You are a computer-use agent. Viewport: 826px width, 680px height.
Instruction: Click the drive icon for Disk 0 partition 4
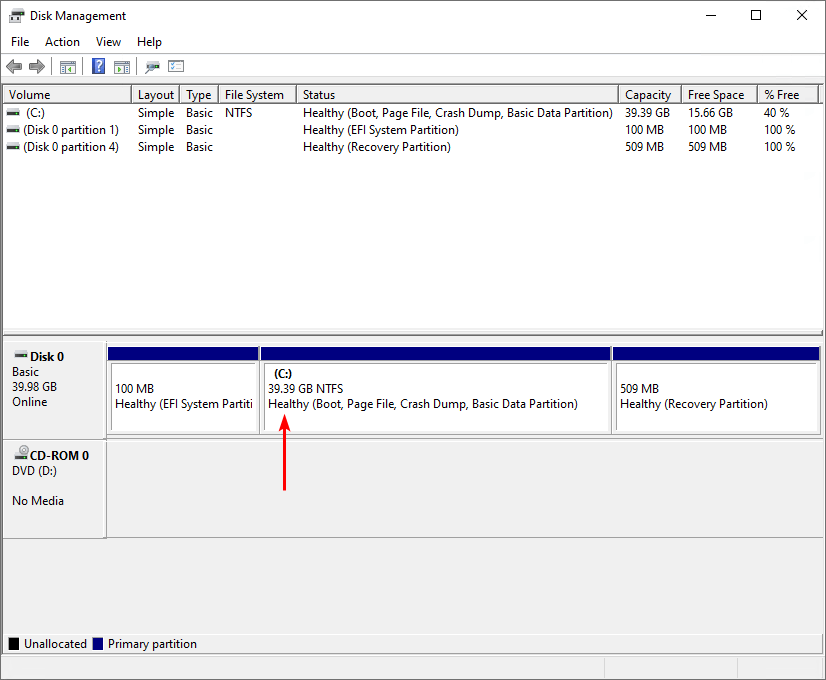tap(13, 147)
